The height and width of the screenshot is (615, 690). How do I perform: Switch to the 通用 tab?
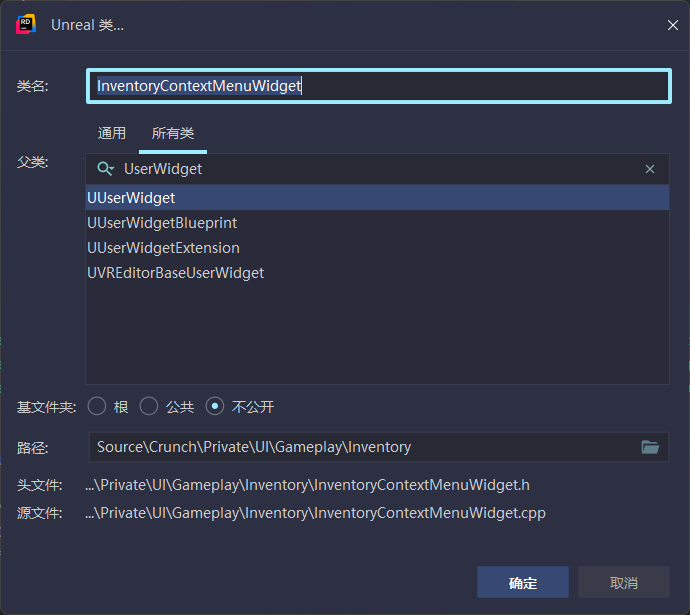(112, 133)
